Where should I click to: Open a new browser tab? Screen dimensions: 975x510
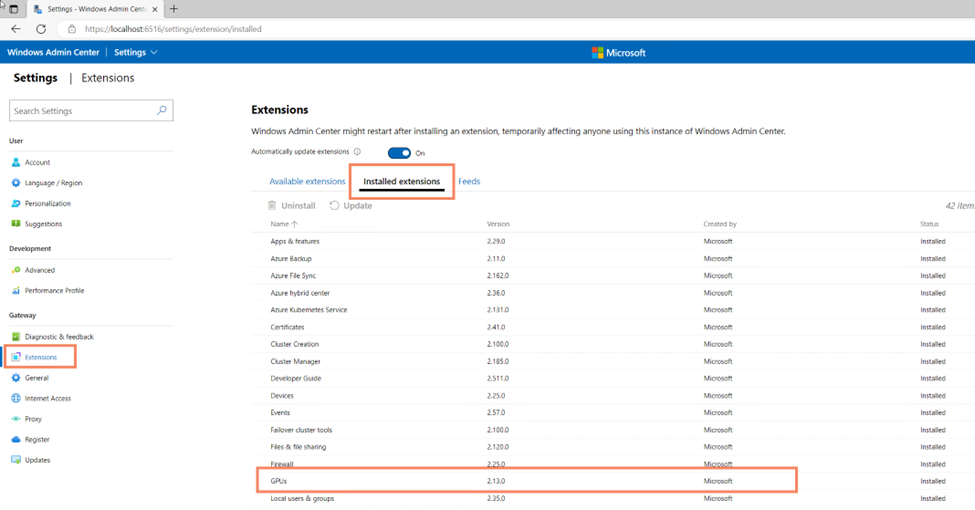click(173, 9)
